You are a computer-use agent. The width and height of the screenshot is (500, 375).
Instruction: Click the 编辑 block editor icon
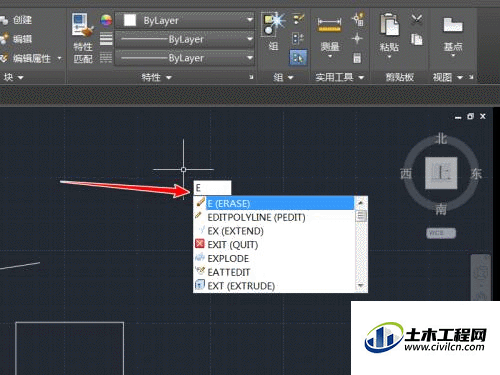tap(4, 39)
